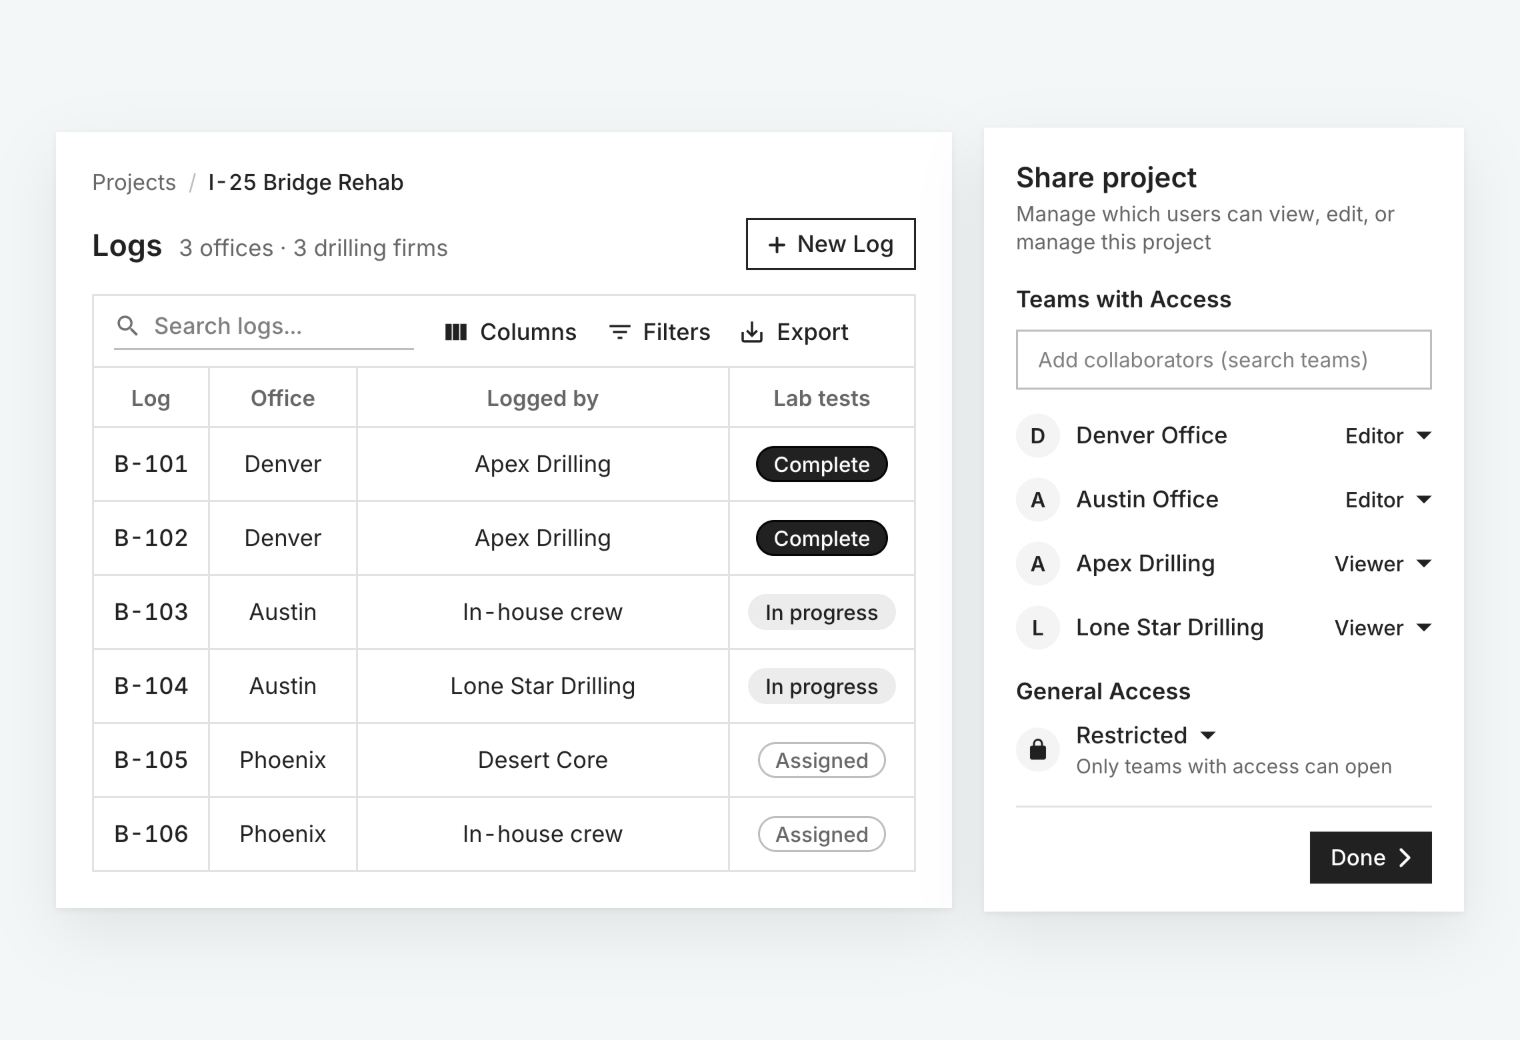Open log B-106
This screenshot has height=1040, width=1520.
tap(151, 834)
